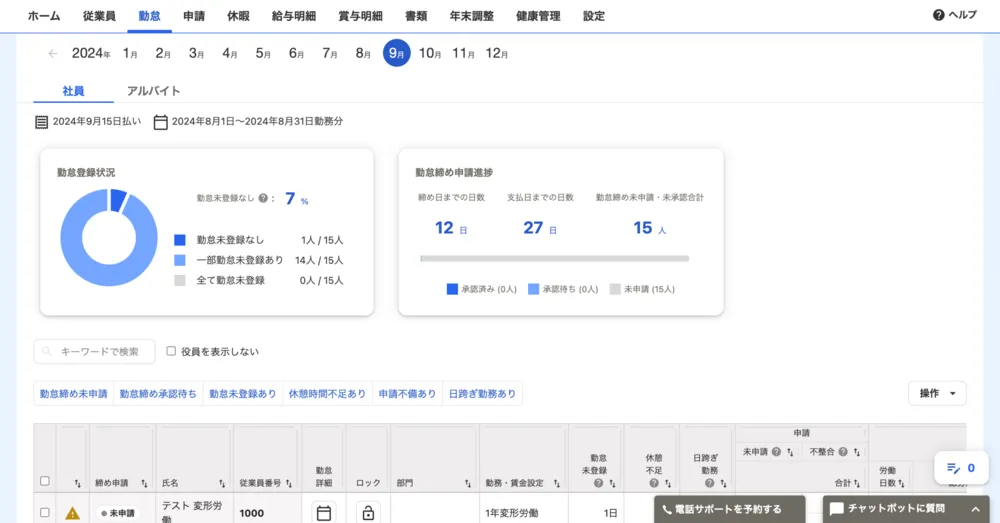
Task: Click the 一部勤怠未登録あり light blue legend swatch
Action: pyautogui.click(x=180, y=260)
